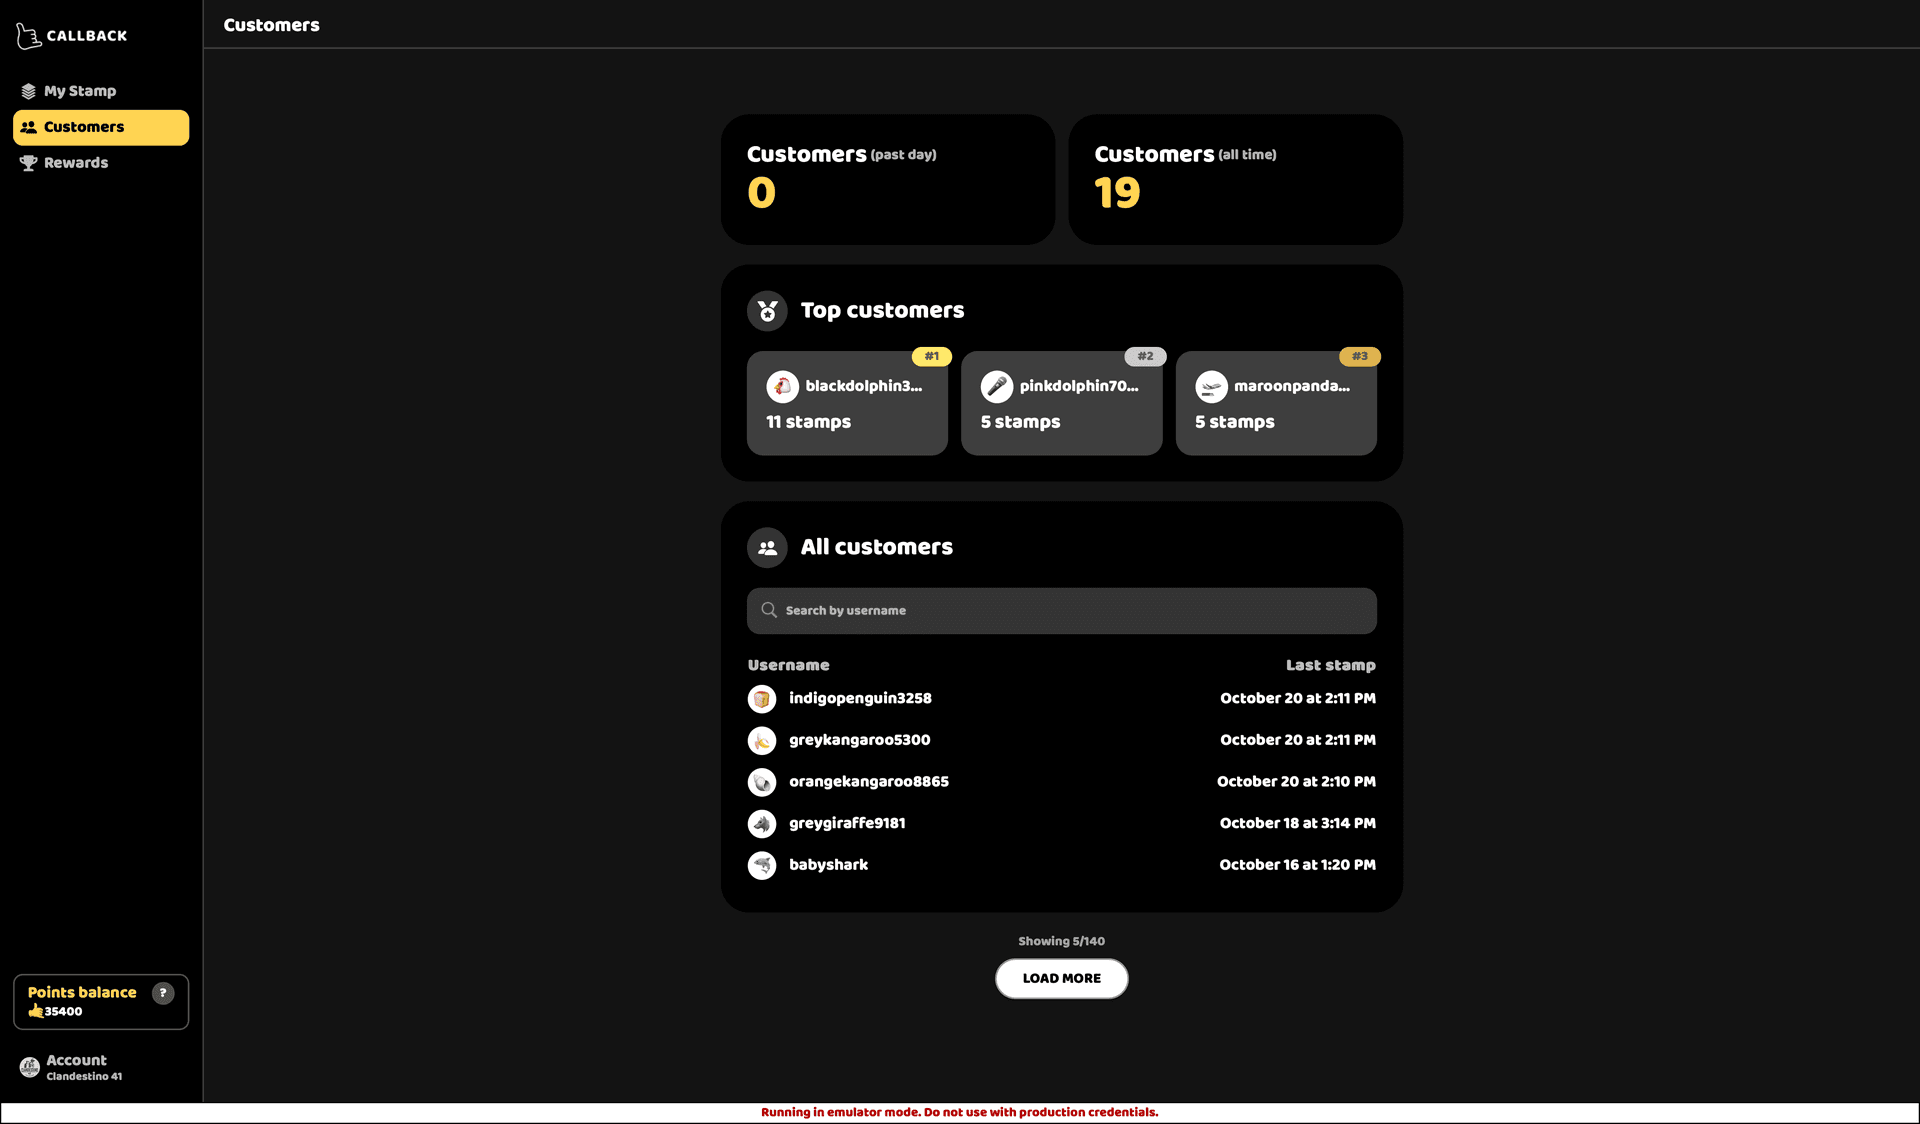Click the search magnifier icon

[x=769, y=610]
